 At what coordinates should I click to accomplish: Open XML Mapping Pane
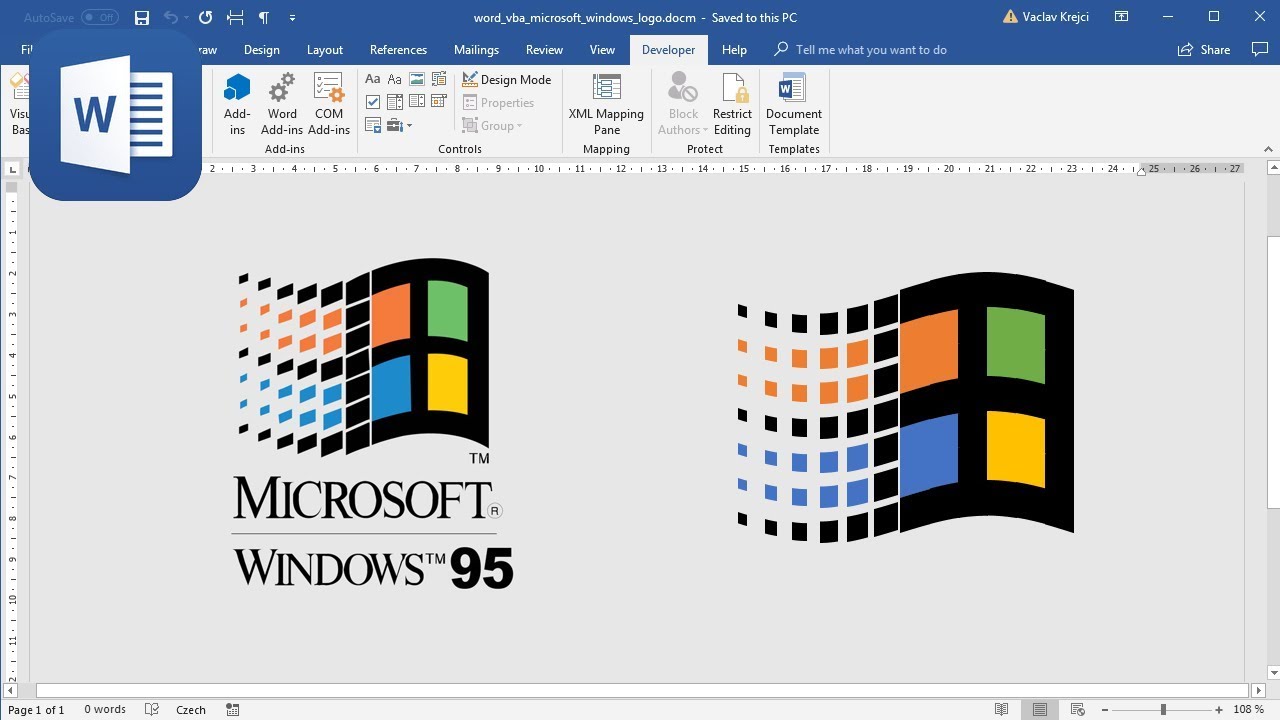606,104
